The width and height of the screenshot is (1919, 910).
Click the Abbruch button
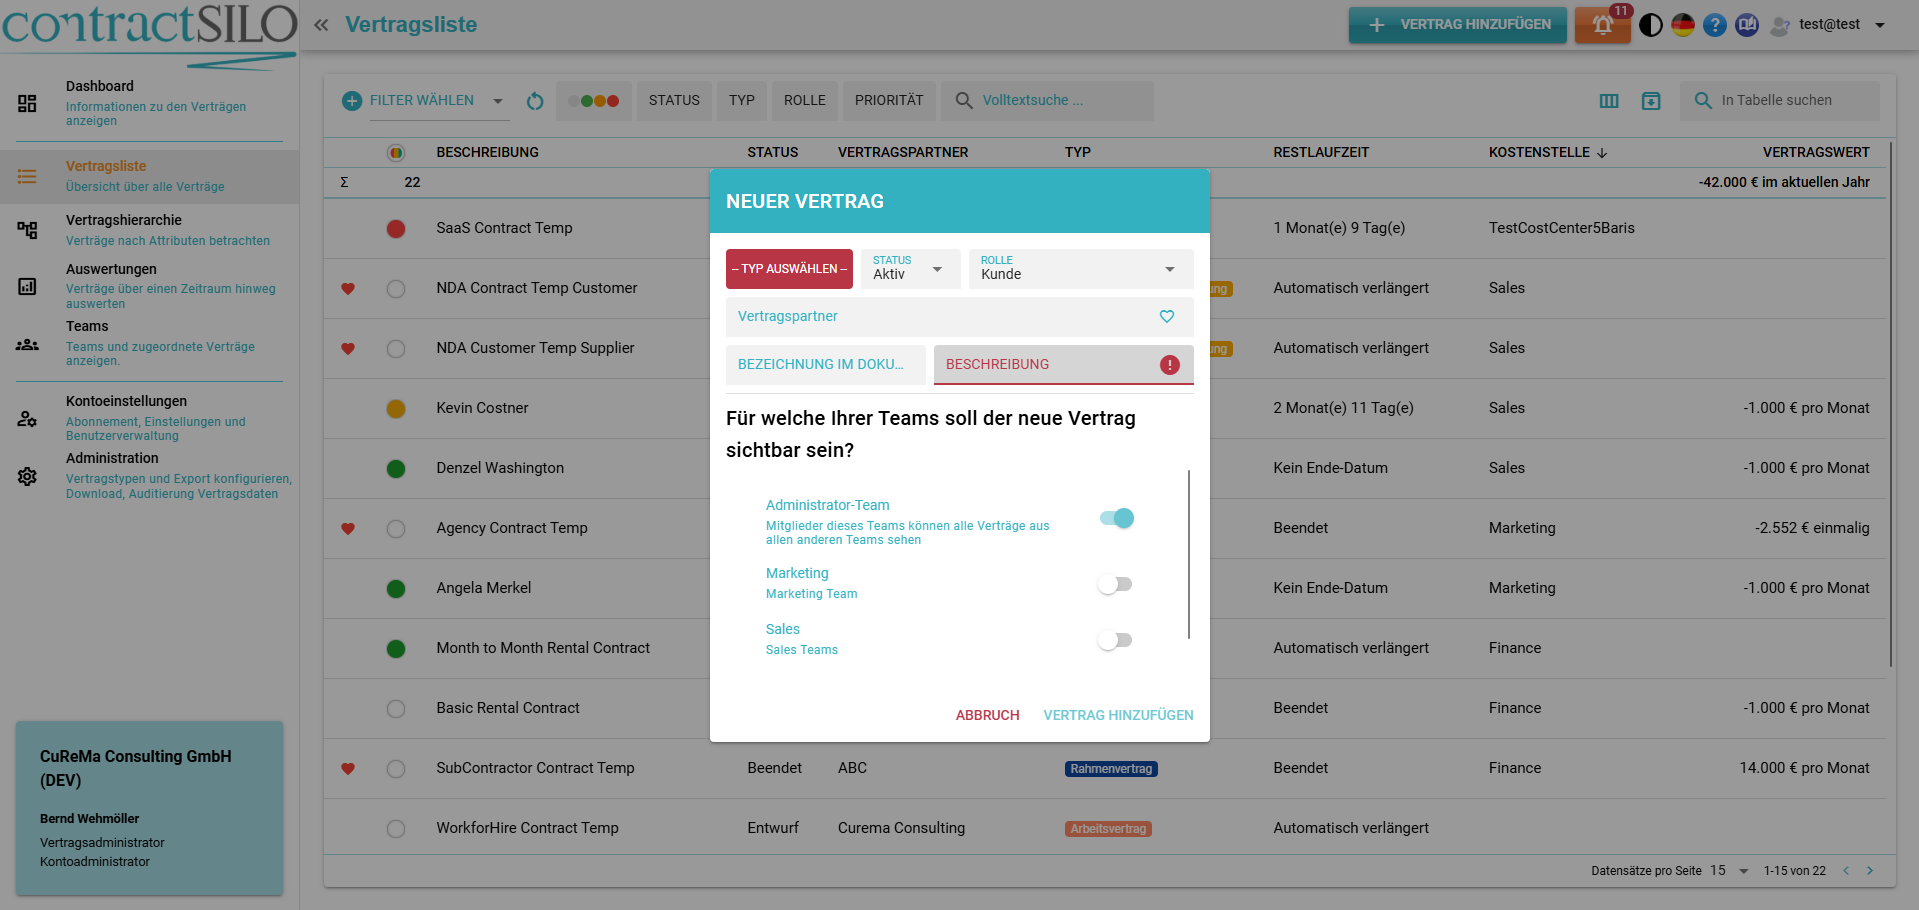point(987,715)
